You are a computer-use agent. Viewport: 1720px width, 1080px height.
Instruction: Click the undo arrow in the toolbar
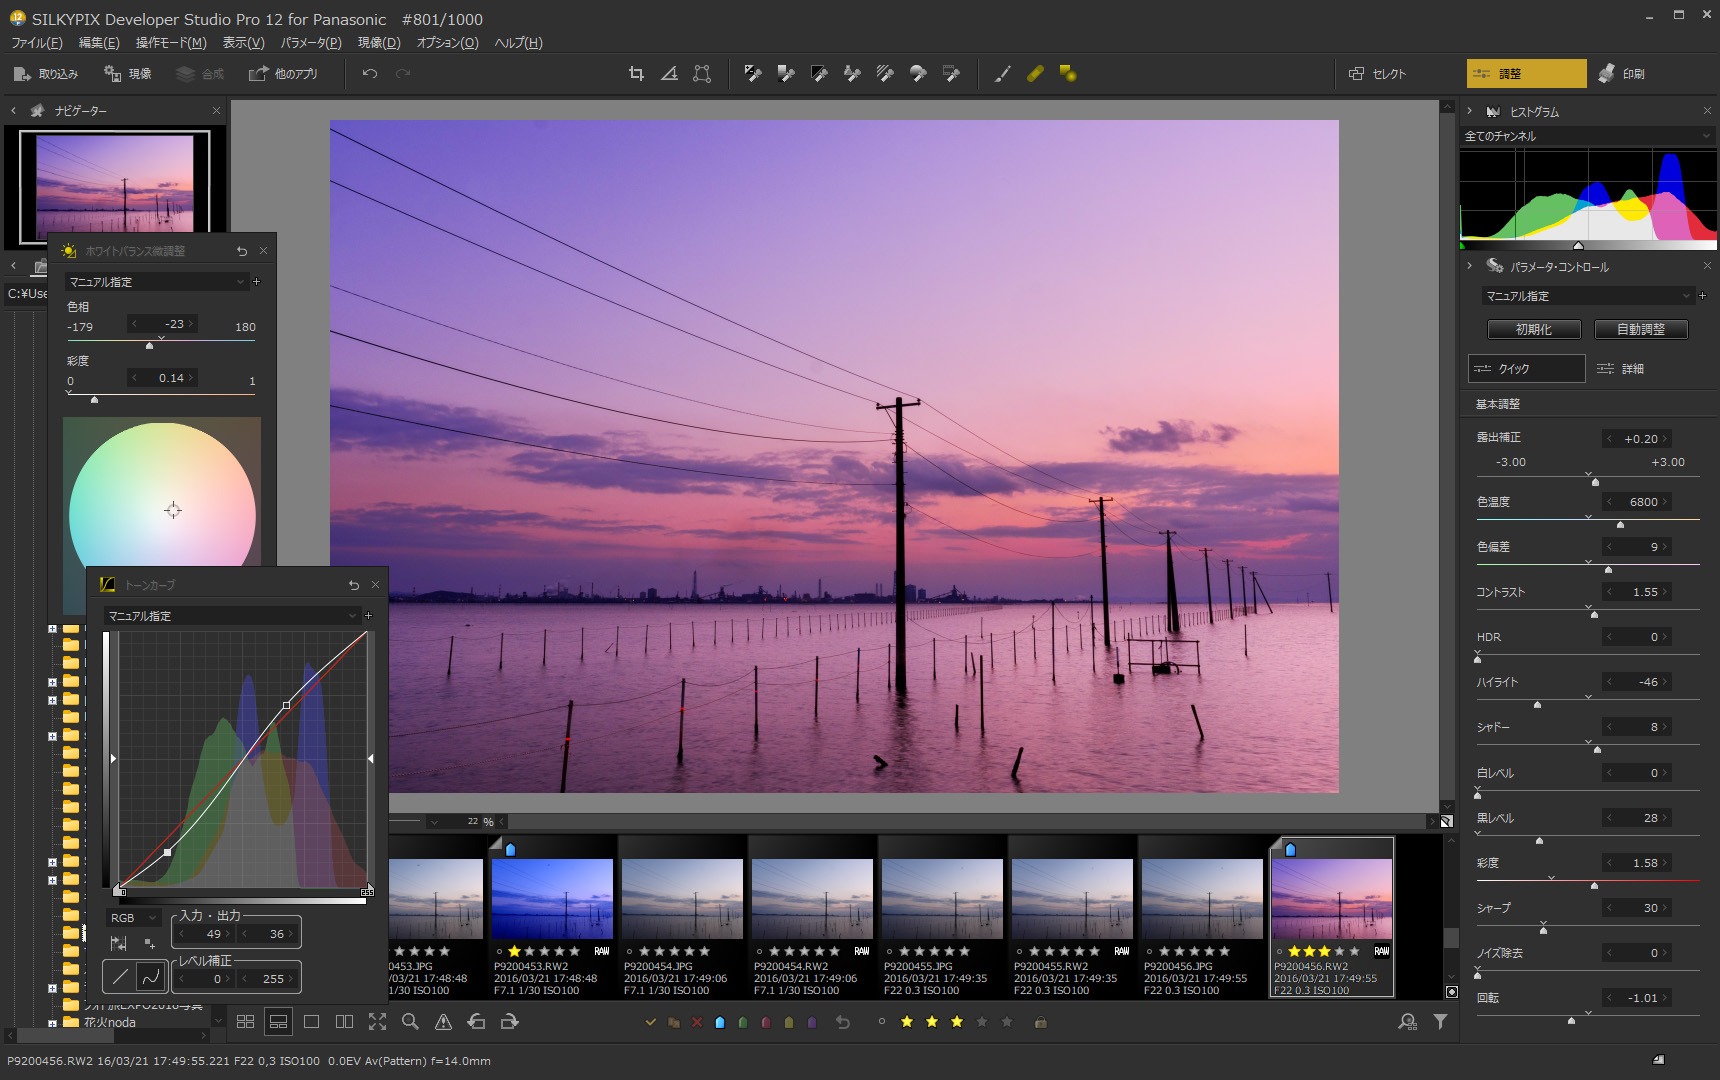[370, 74]
